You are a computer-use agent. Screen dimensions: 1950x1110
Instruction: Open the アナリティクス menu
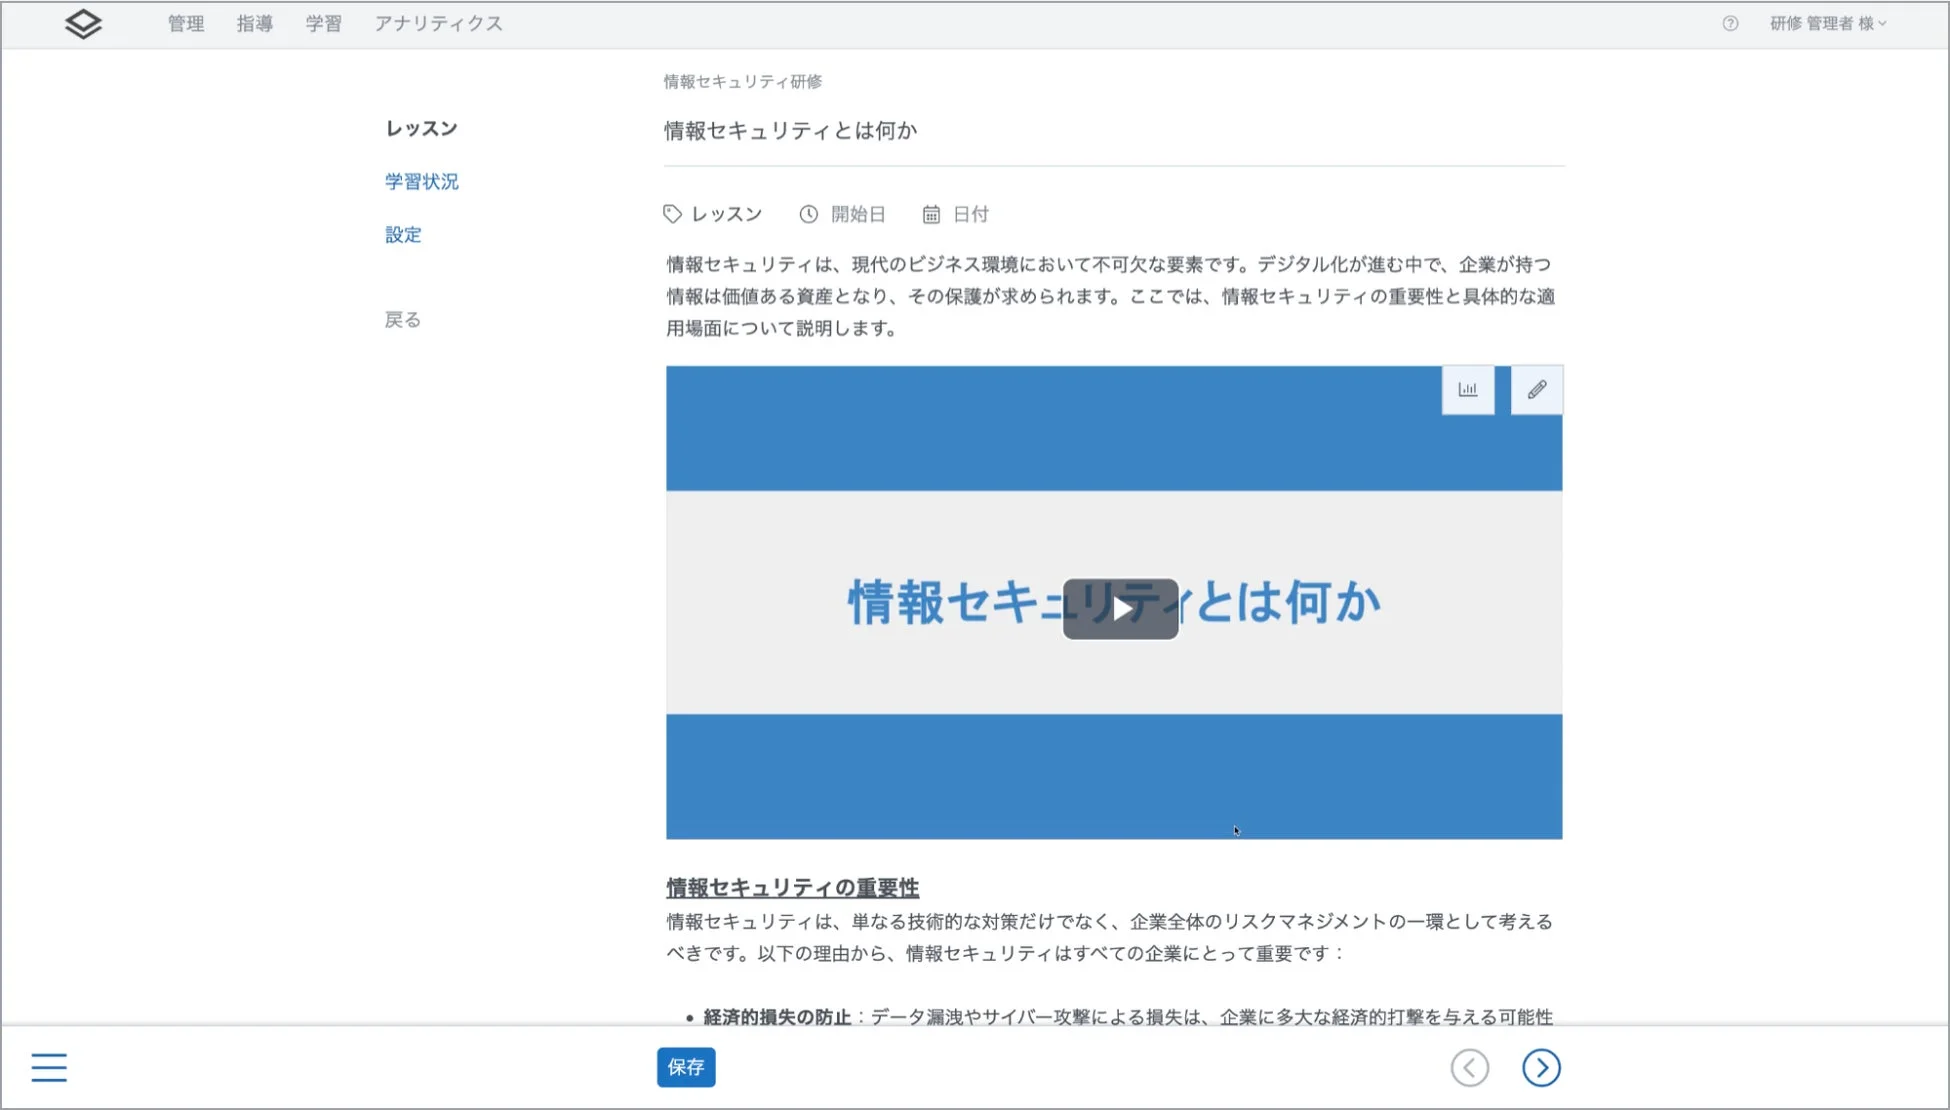(x=439, y=23)
